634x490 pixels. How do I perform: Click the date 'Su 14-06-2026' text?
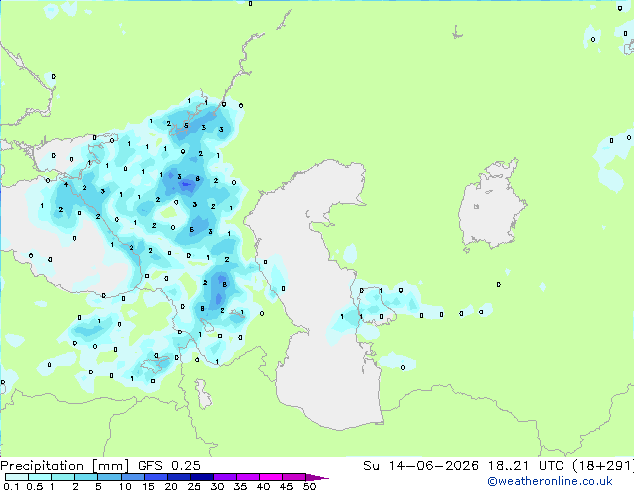tap(421, 466)
